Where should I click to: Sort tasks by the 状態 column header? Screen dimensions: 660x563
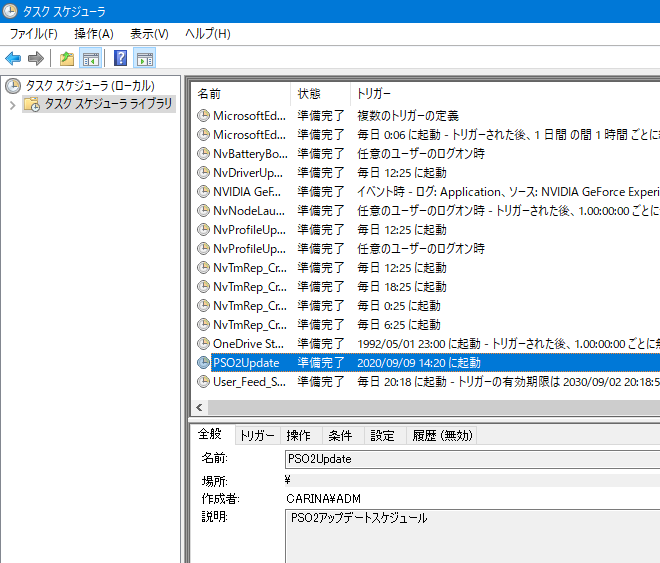pos(320,94)
